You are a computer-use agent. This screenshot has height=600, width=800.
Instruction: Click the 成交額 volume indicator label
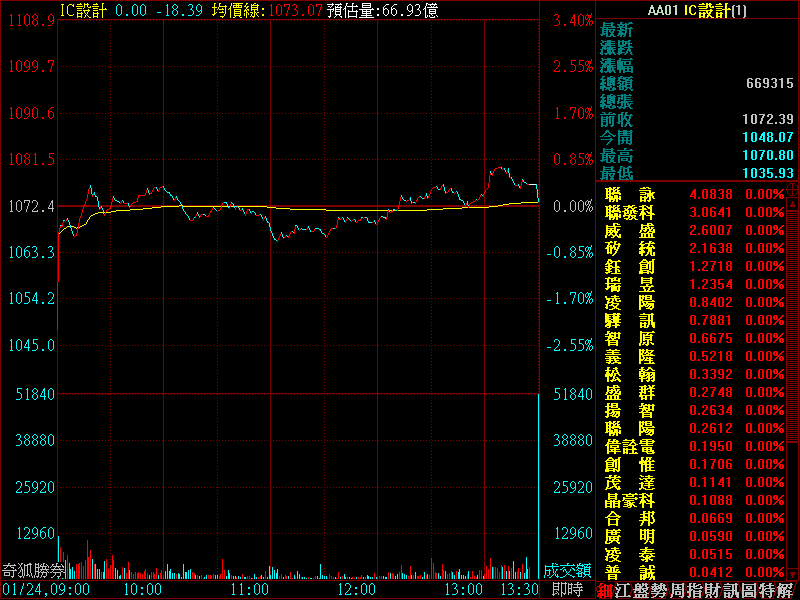coord(567,571)
